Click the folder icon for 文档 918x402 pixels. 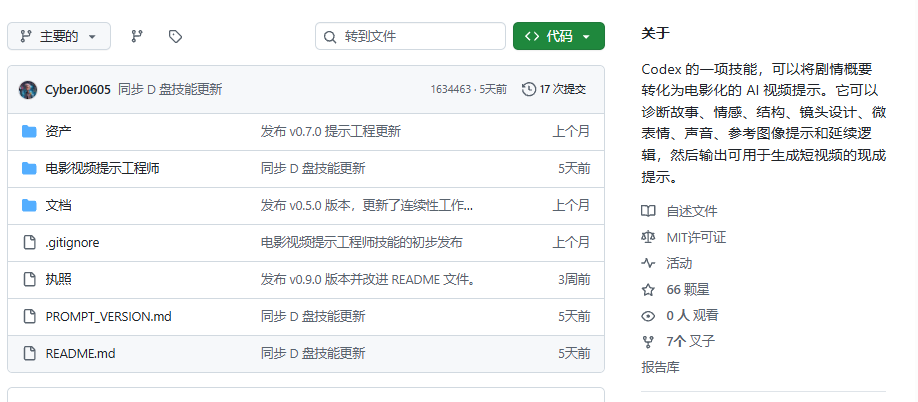click(29, 205)
